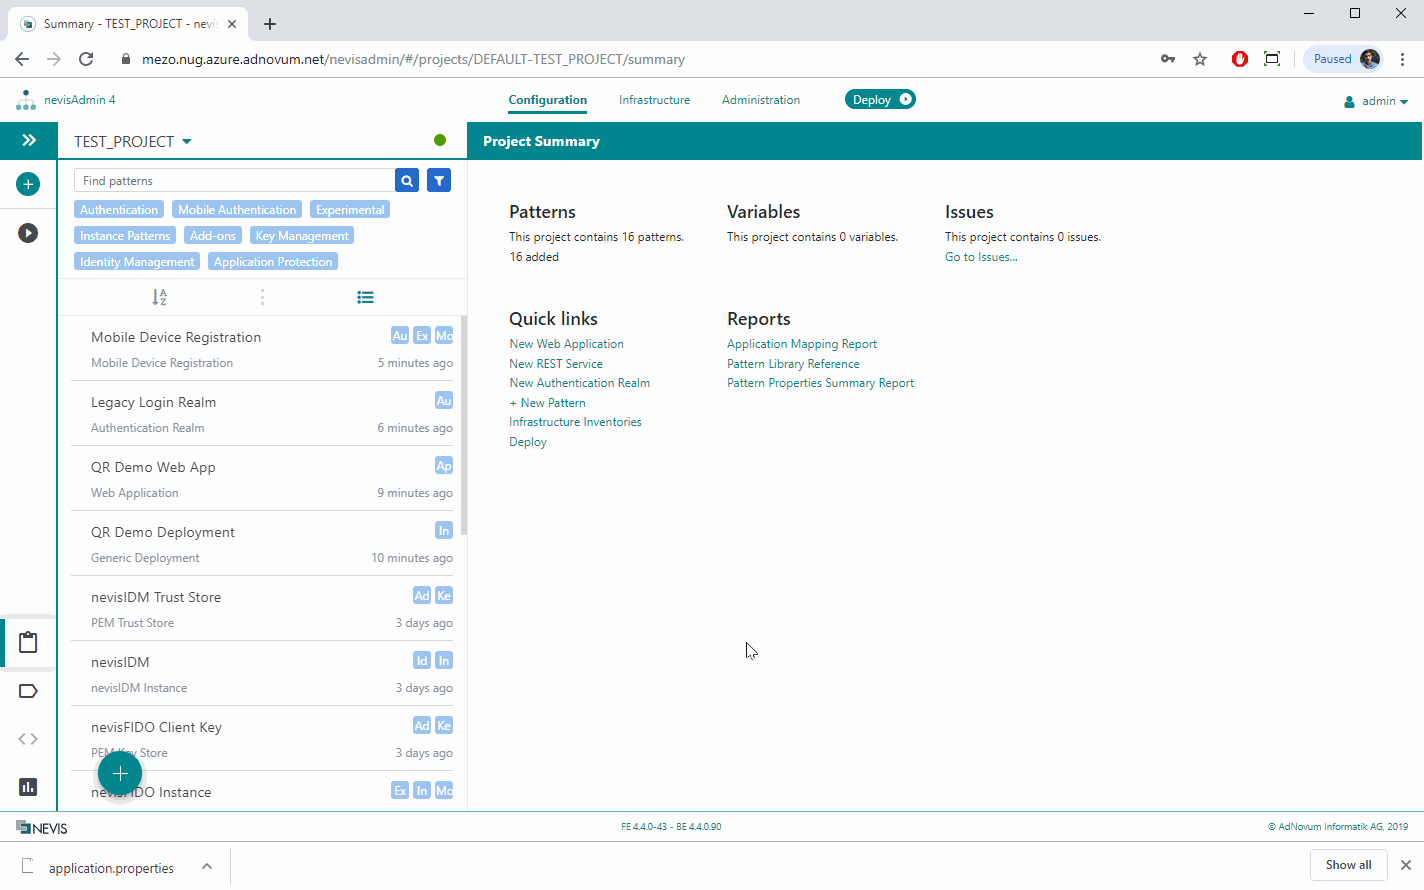Open the Infrastructure Inventories quick link
Viewport: 1424px width, 890px height.
coord(575,422)
